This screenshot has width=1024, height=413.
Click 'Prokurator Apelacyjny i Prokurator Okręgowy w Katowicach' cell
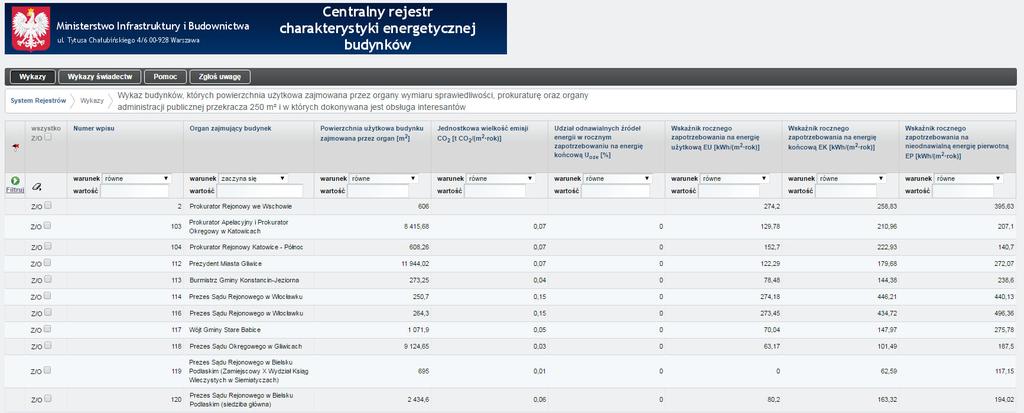239,227
